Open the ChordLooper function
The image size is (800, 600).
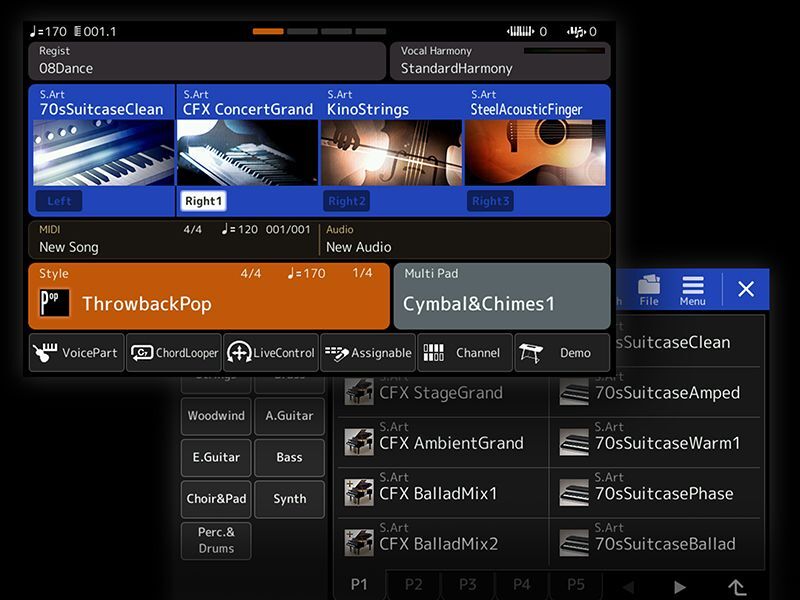(x=174, y=353)
